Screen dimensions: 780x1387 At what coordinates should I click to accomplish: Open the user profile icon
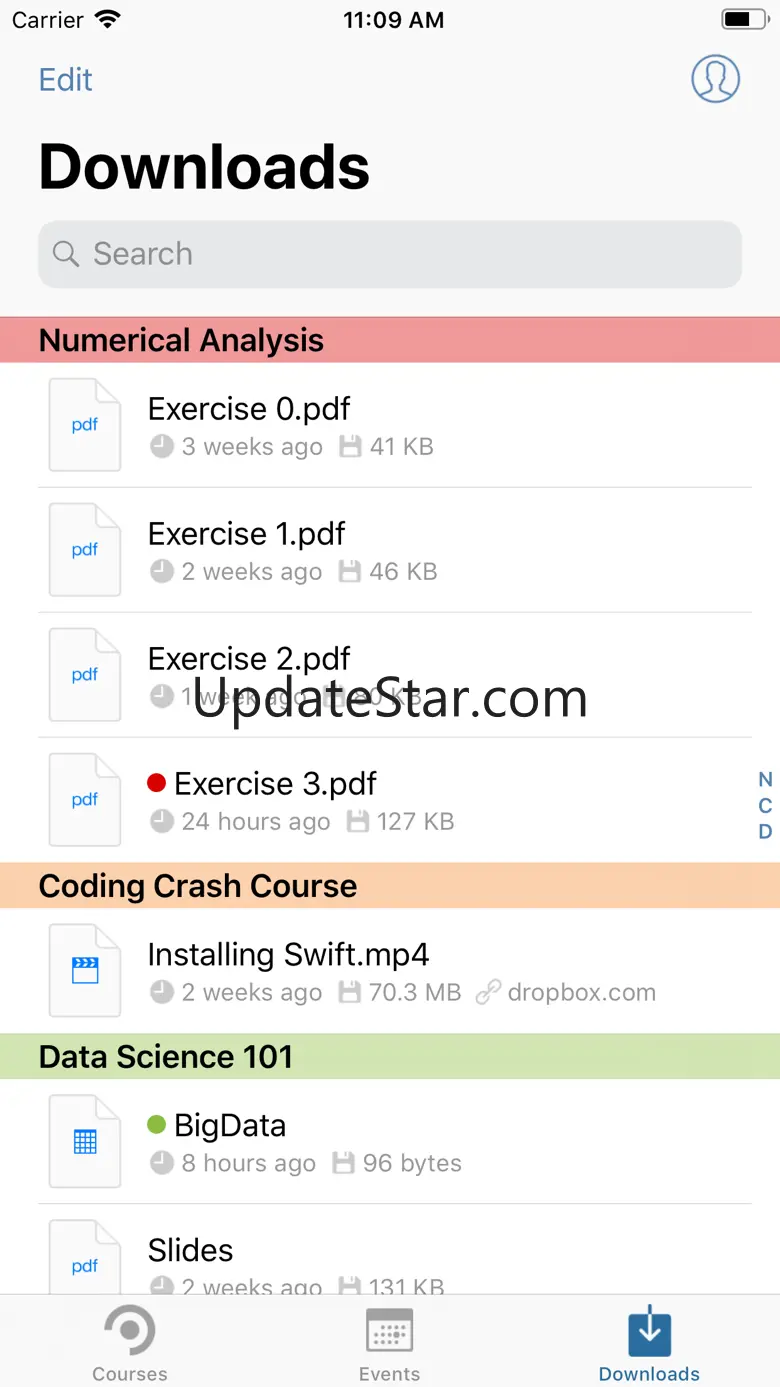(715, 79)
